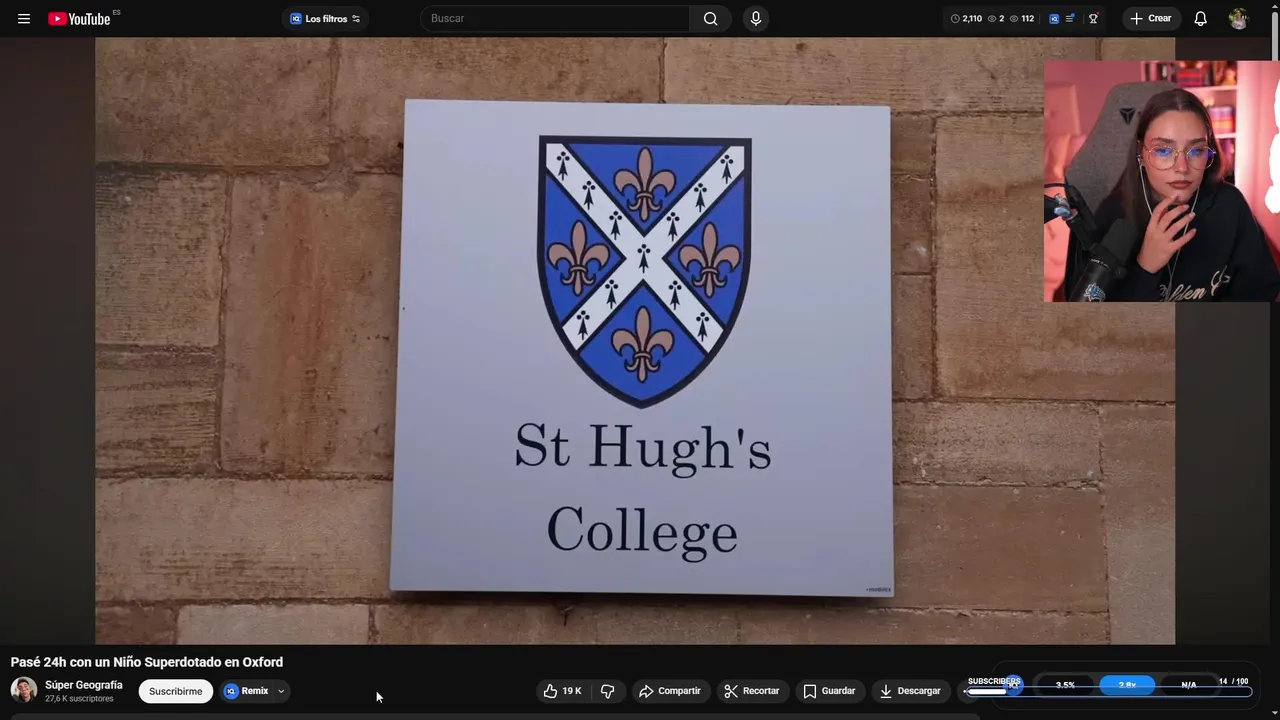Click the 27,6 K suscriptores text
This screenshot has height=720, width=1280.
click(79, 699)
